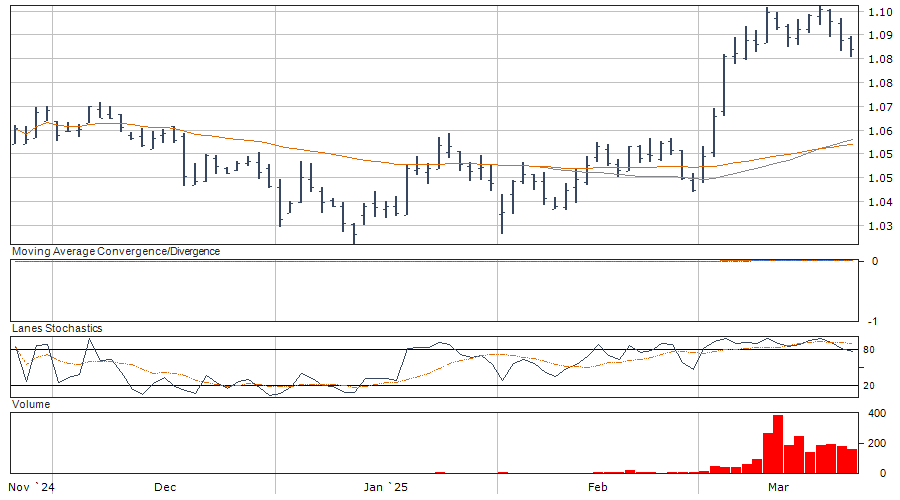Select the Dec date axis label
The image size is (900, 500).
(x=165, y=488)
